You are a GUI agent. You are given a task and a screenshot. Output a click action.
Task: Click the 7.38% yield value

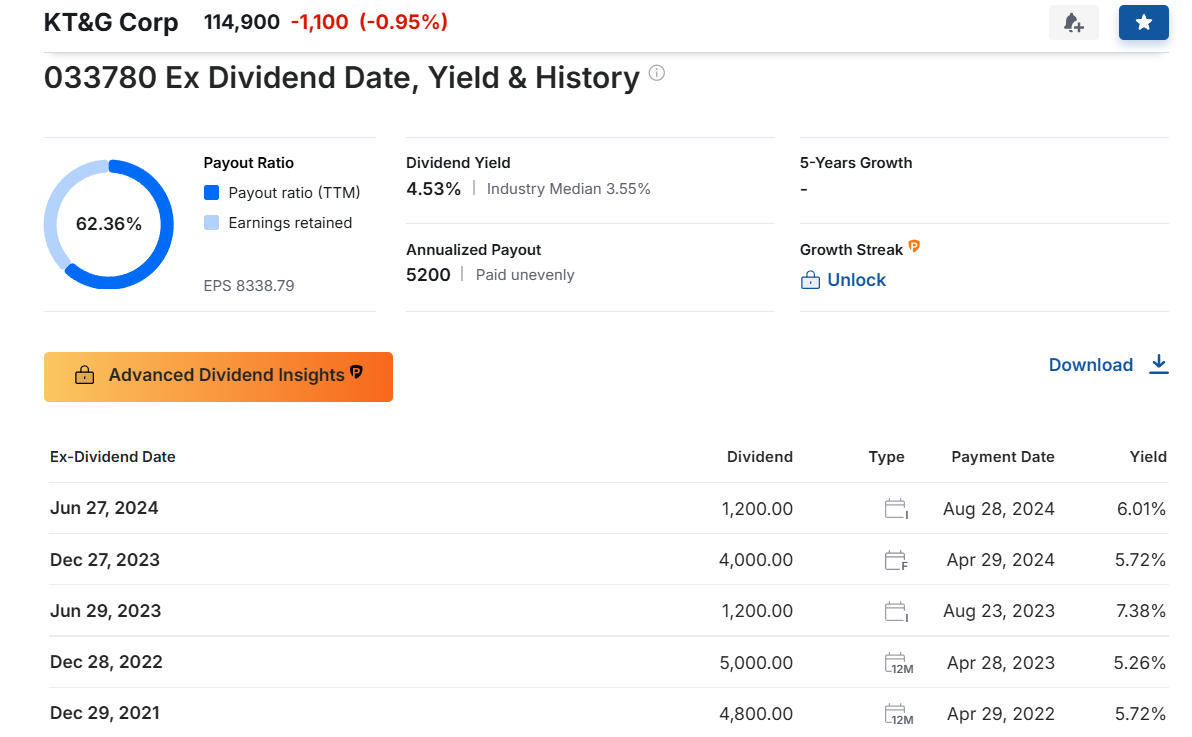pyautogui.click(x=1141, y=612)
